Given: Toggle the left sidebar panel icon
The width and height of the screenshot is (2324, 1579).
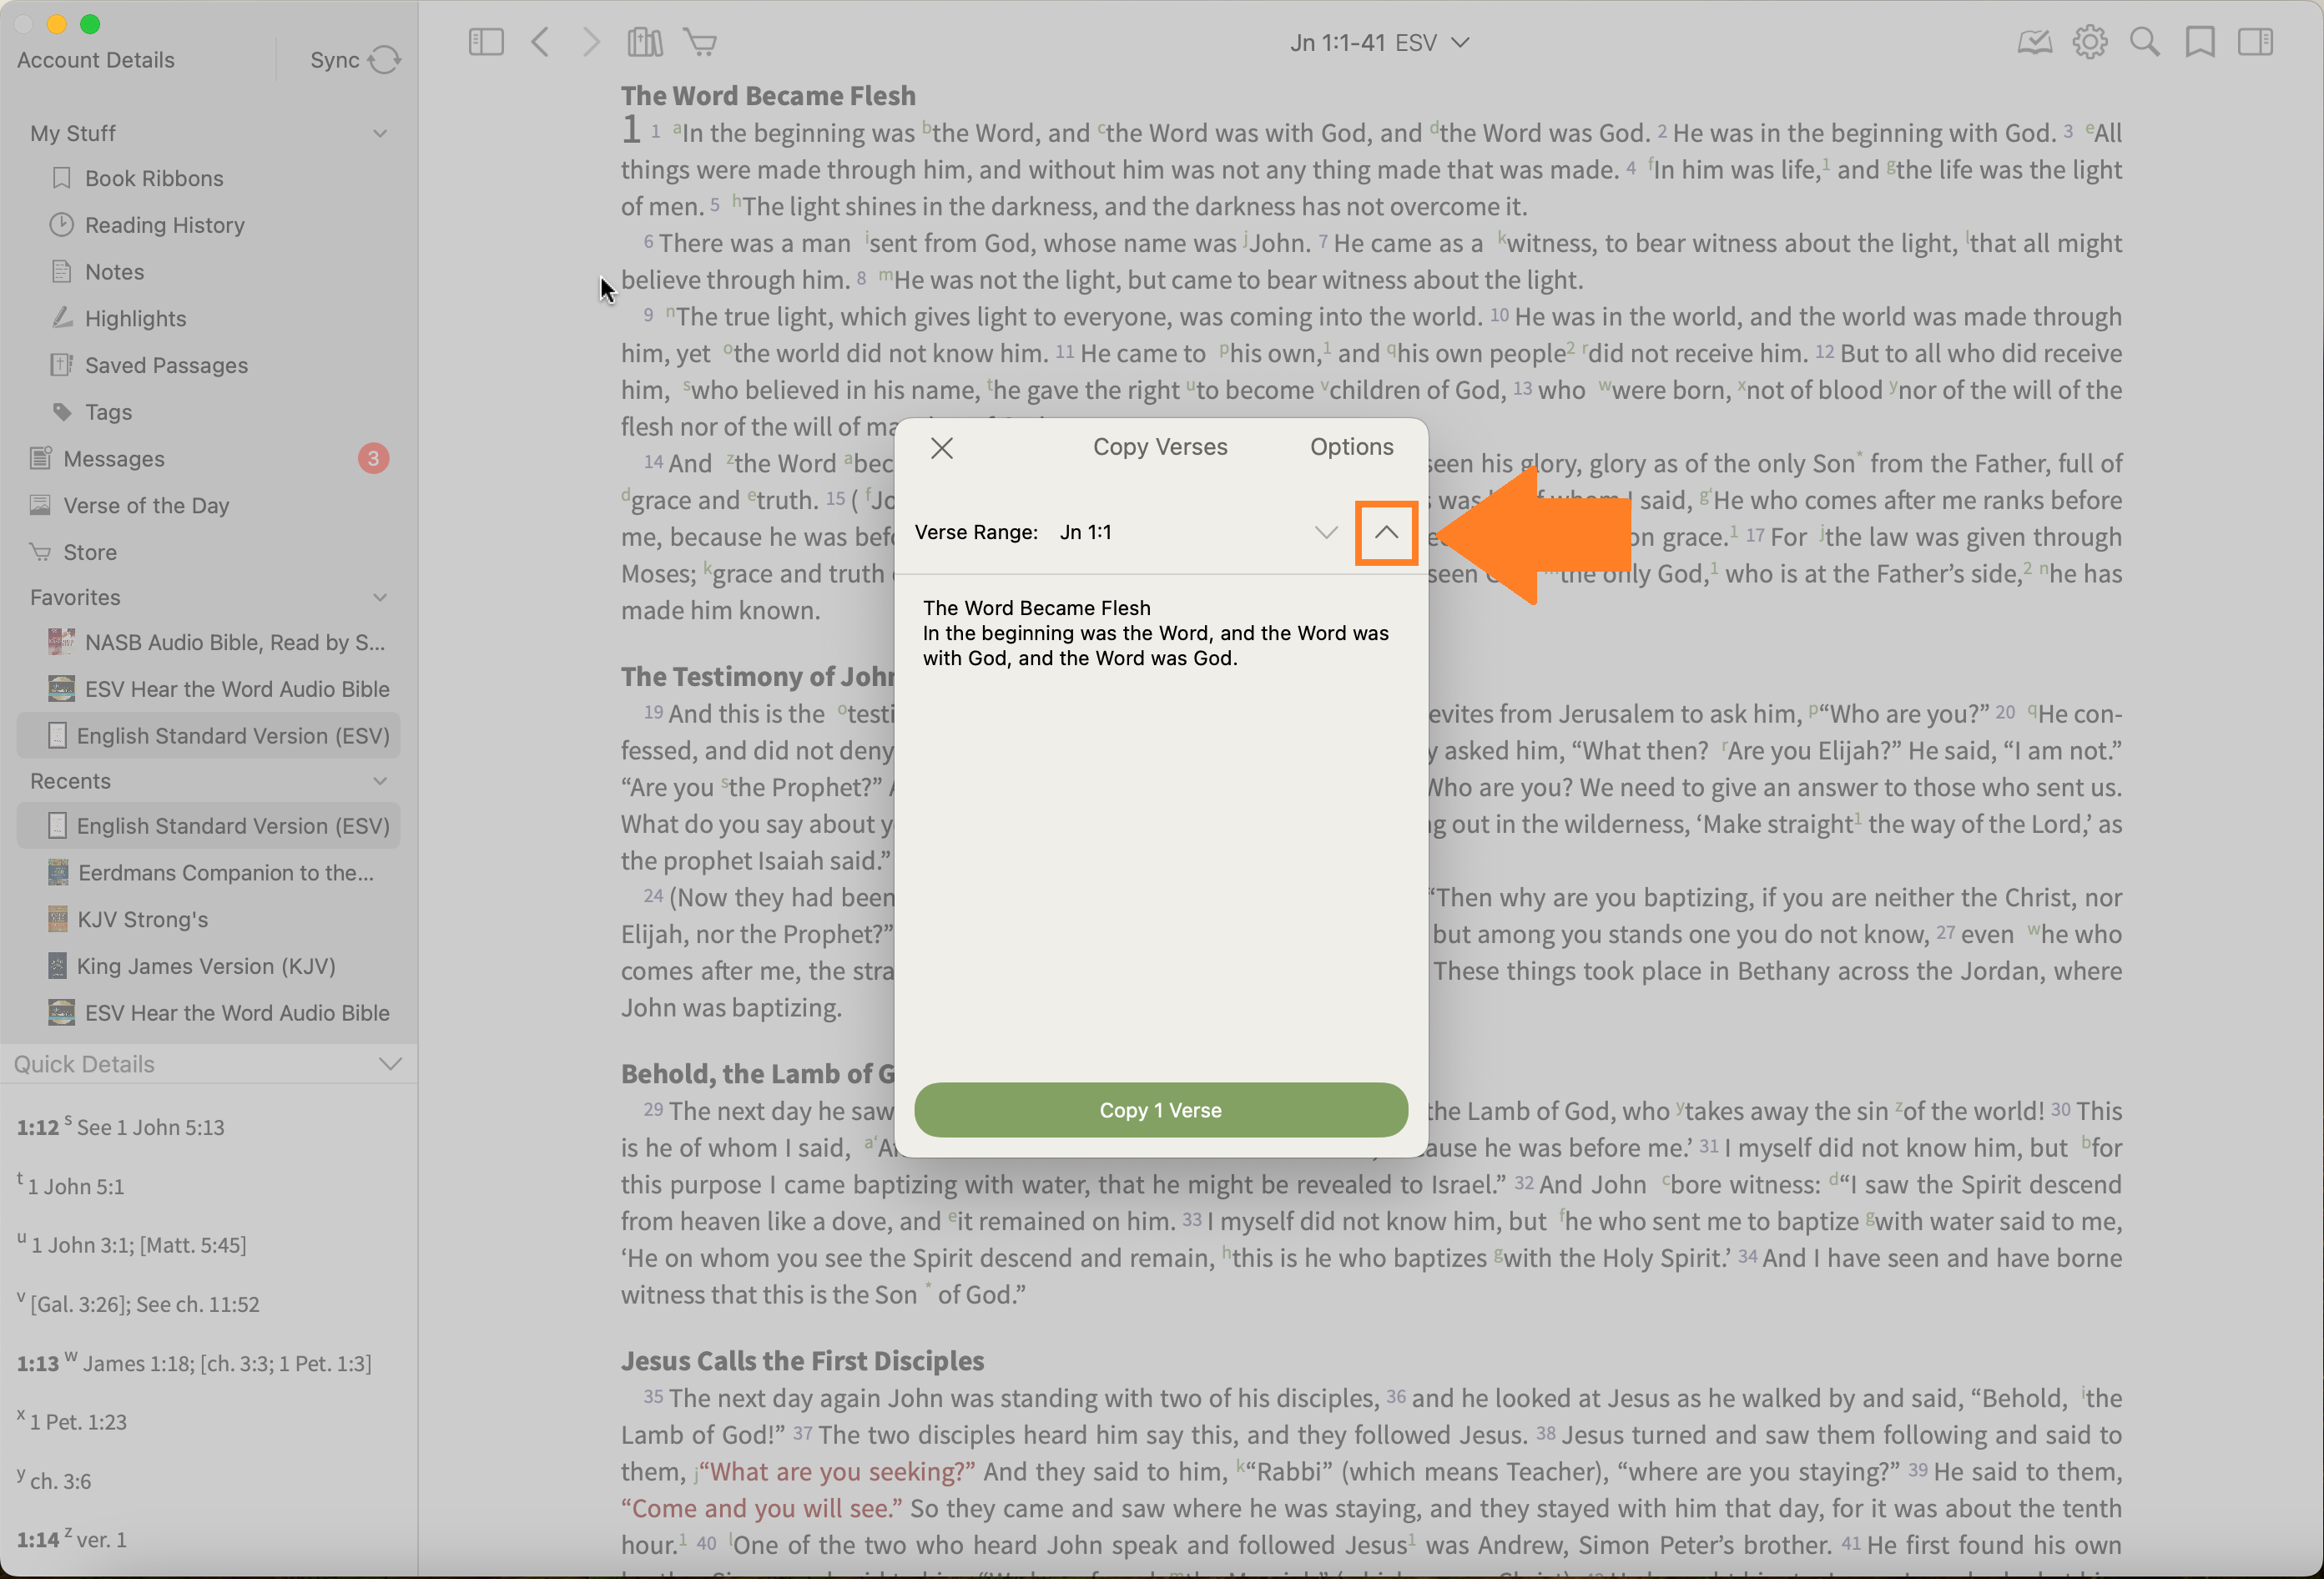Looking at the screenshot, I should (486, 42).
